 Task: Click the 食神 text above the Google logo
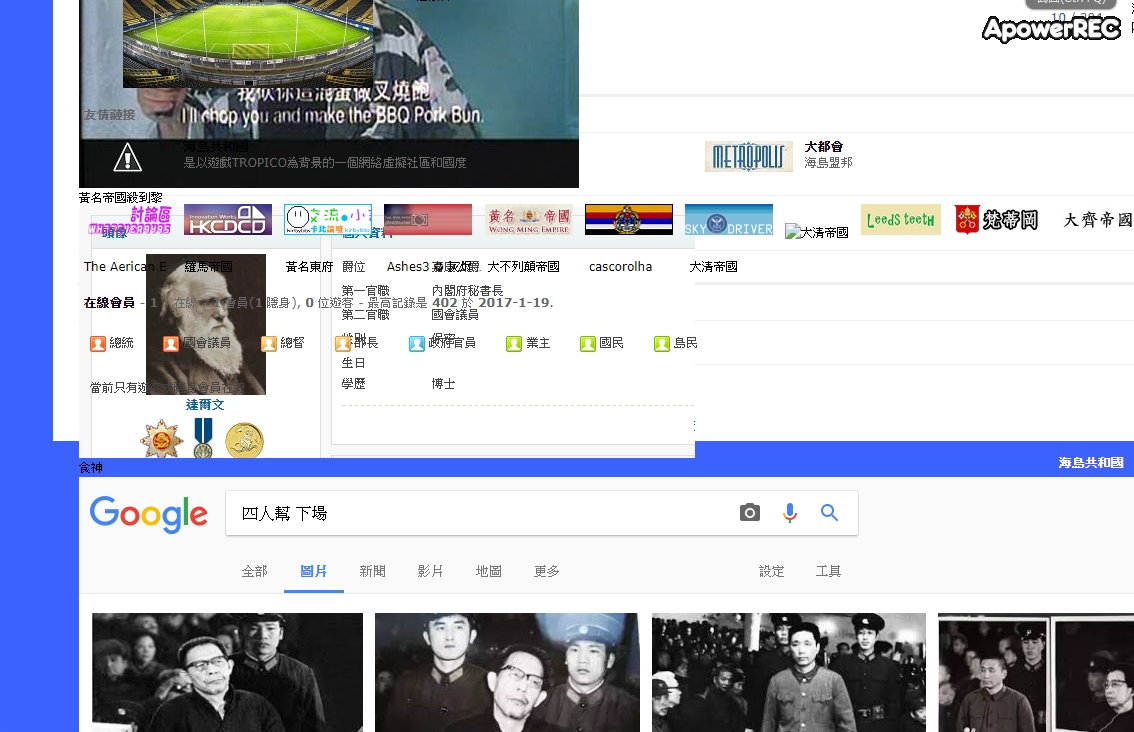click(90, 468)
